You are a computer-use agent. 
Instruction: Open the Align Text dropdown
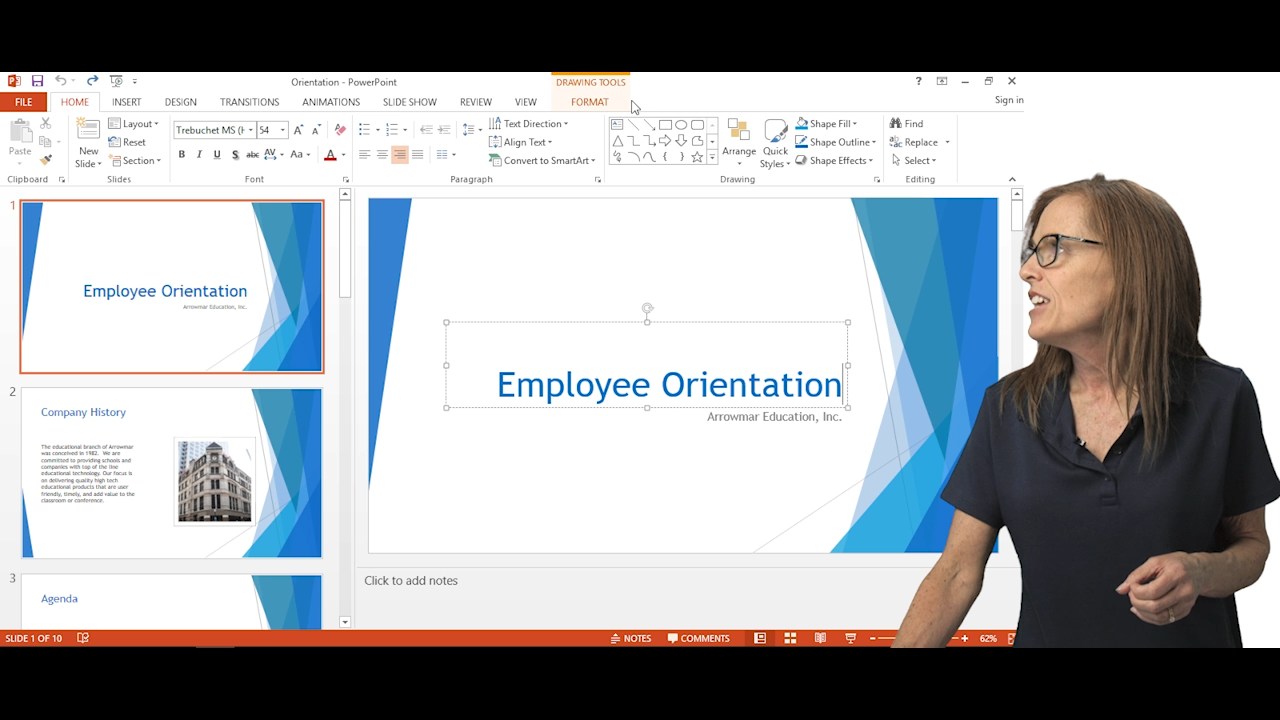click(x=521, y=142)
